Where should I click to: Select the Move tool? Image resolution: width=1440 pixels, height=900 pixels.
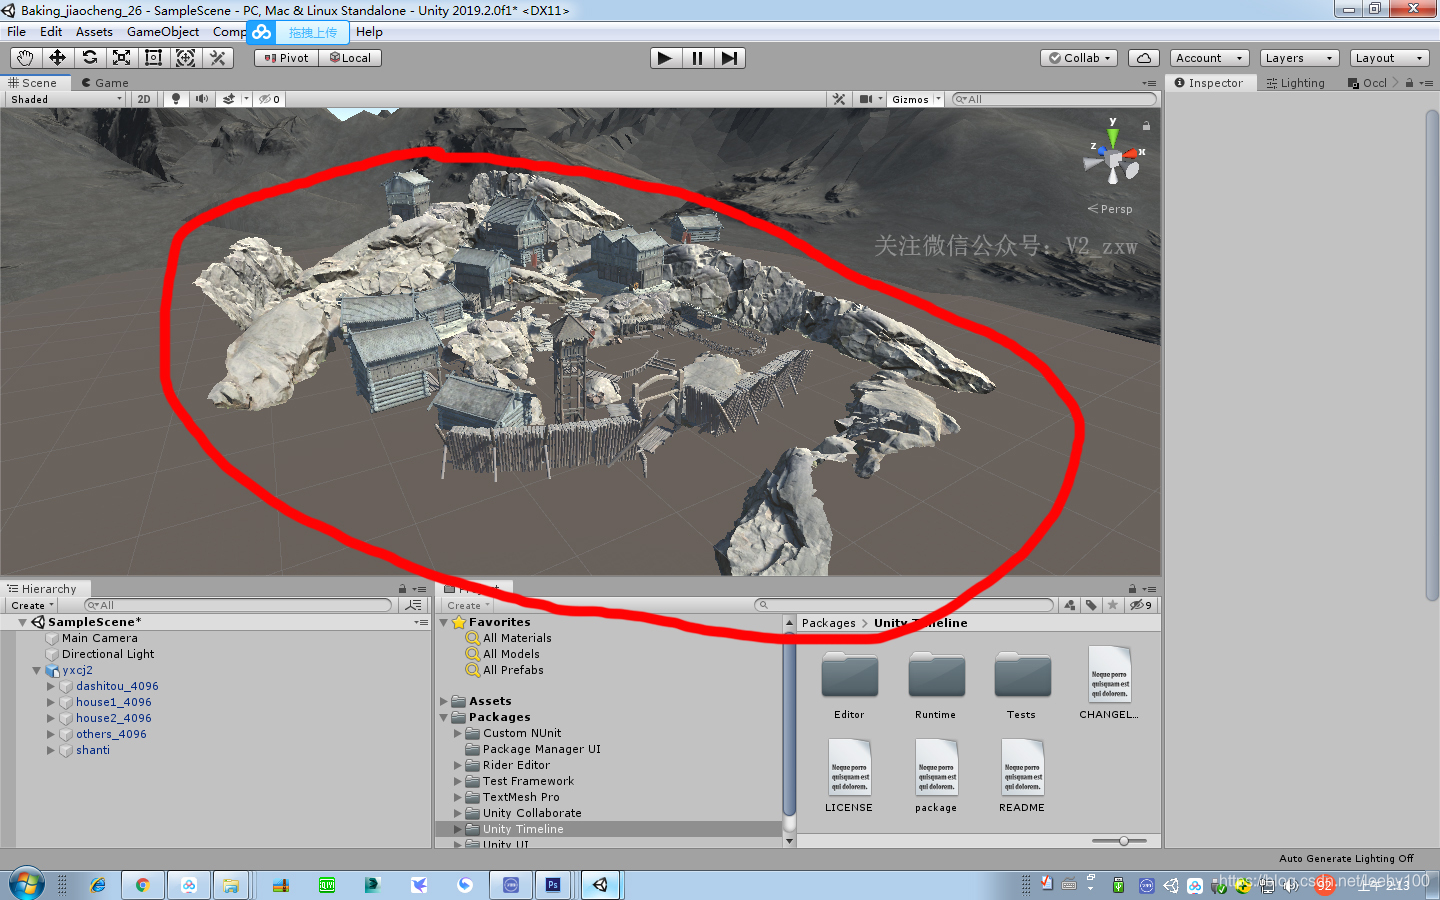click(57, 58)
